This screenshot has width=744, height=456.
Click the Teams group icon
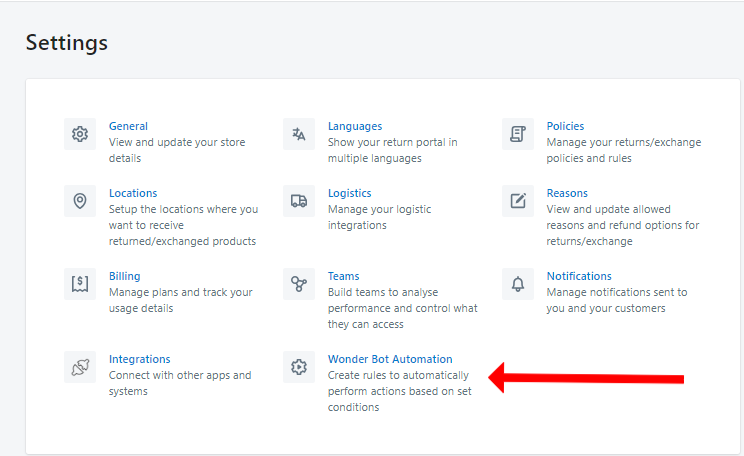point(299,284)
